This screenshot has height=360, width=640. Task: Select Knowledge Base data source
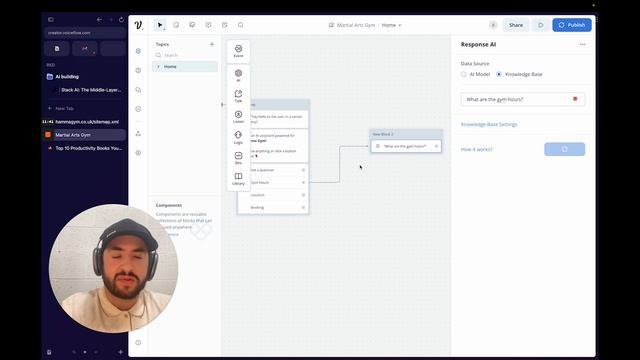[499, 74]
